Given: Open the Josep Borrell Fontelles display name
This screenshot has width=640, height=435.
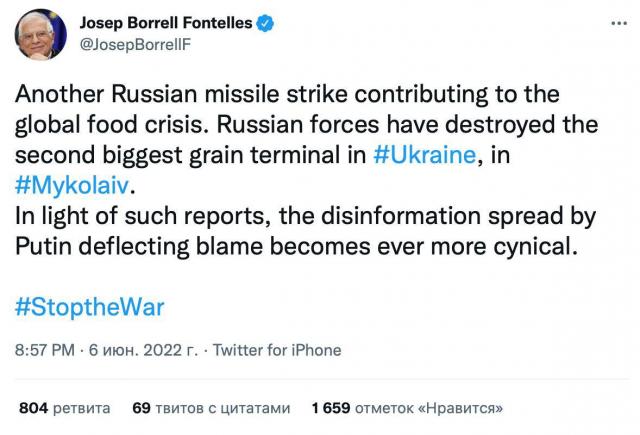Looking at the screenshot, I should click(164, 22).
